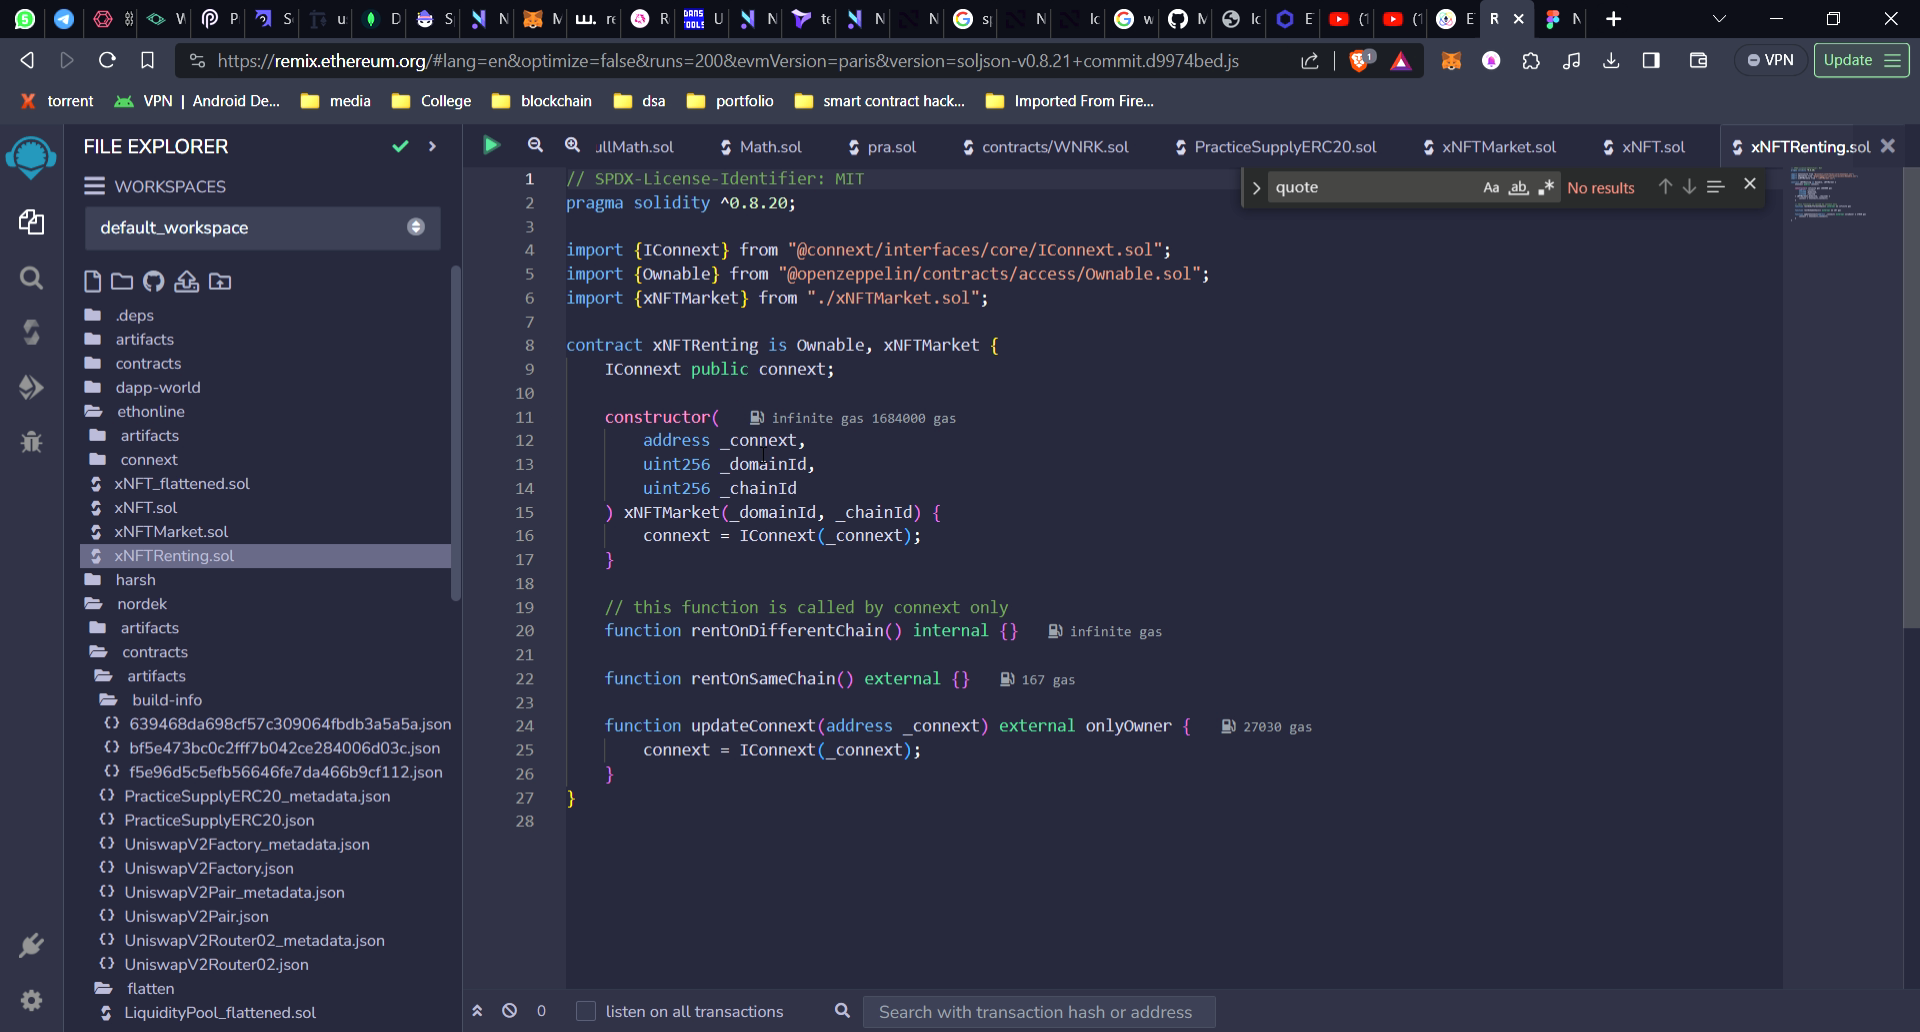This screenshot has width=1920, height=1032.
Task: Expand the terminal panel double-chevron
Action: (x=477, y=1011)
